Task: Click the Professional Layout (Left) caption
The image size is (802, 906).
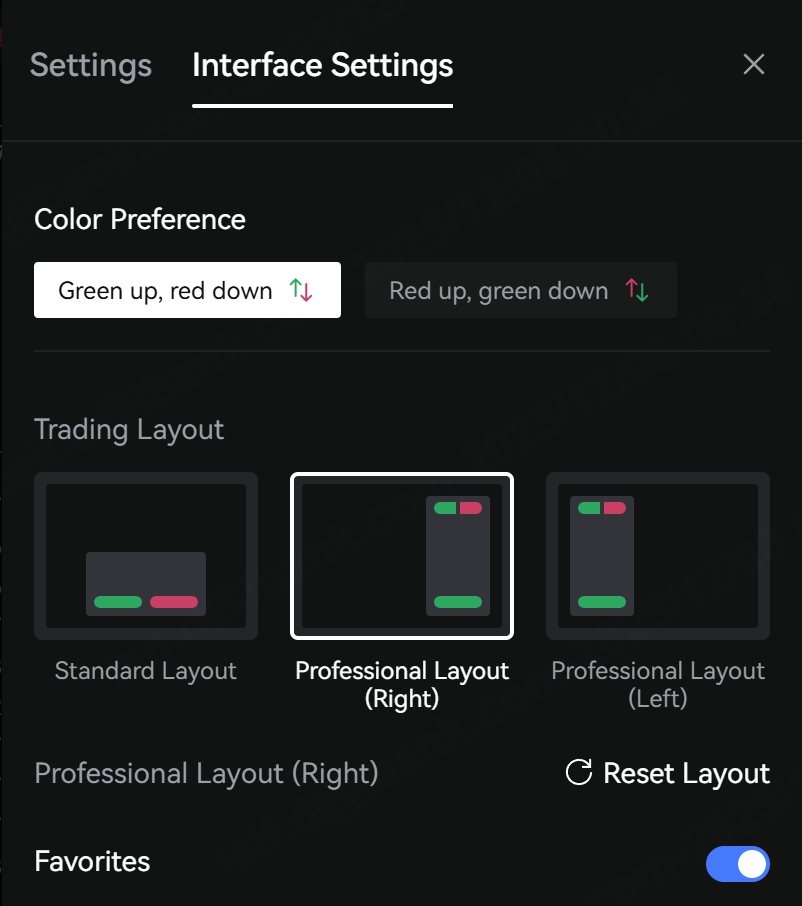Action: click(658, 684)
